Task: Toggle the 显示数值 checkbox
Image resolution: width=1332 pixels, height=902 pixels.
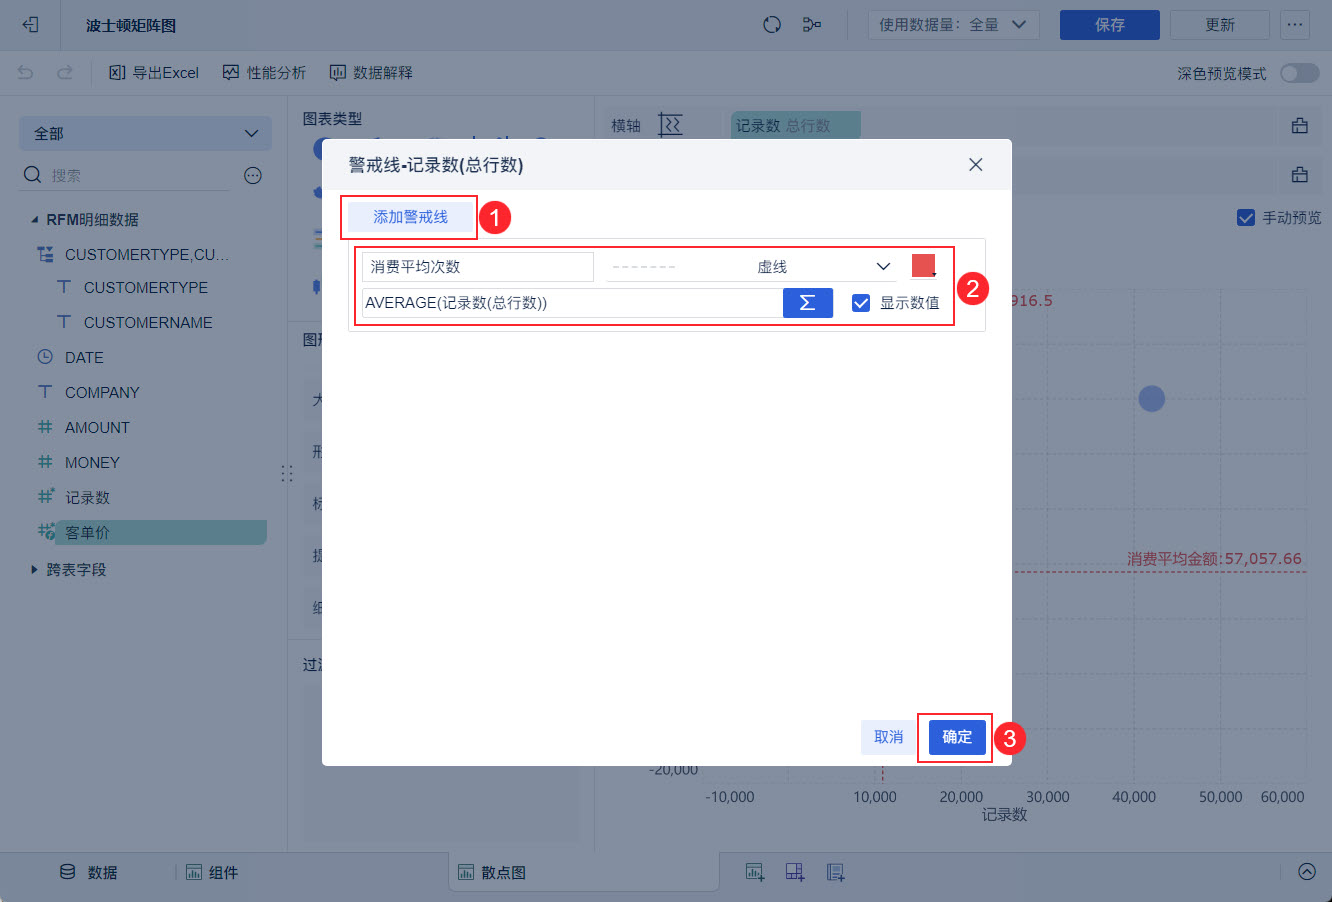Action: coord(861,303)
